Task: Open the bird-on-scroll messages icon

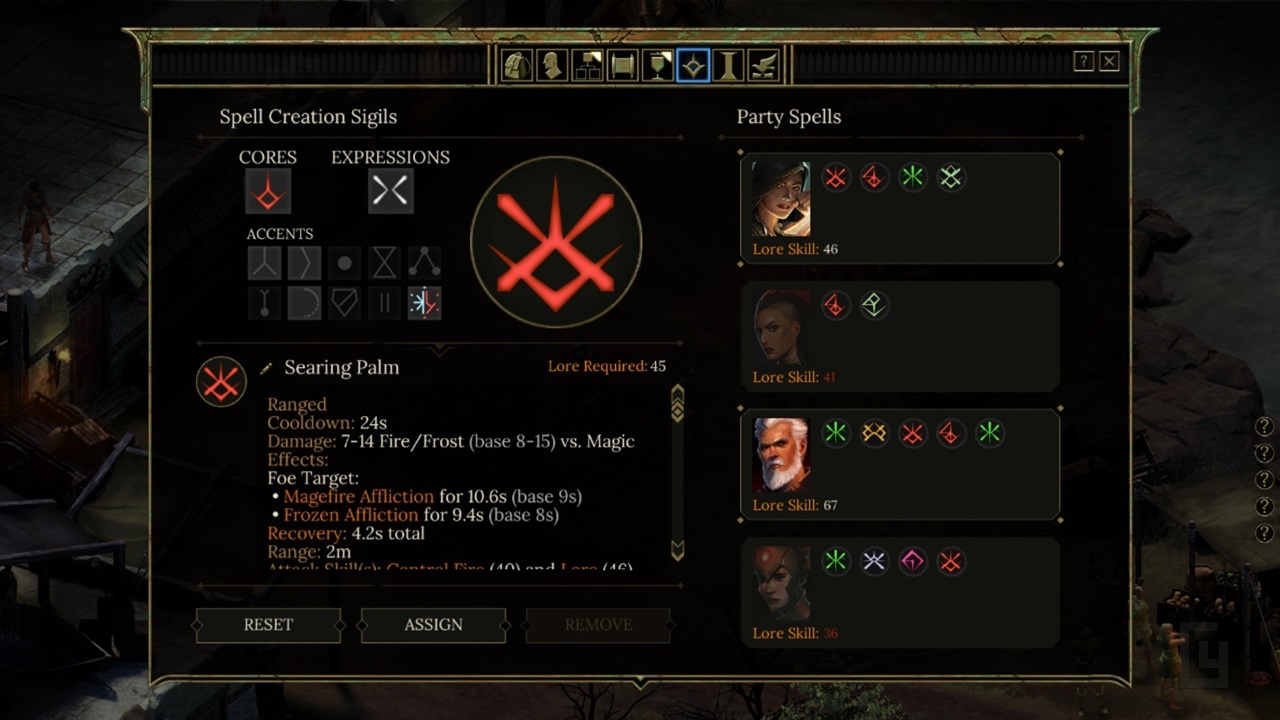Action: pyautogui.click(x=763, y=66)
